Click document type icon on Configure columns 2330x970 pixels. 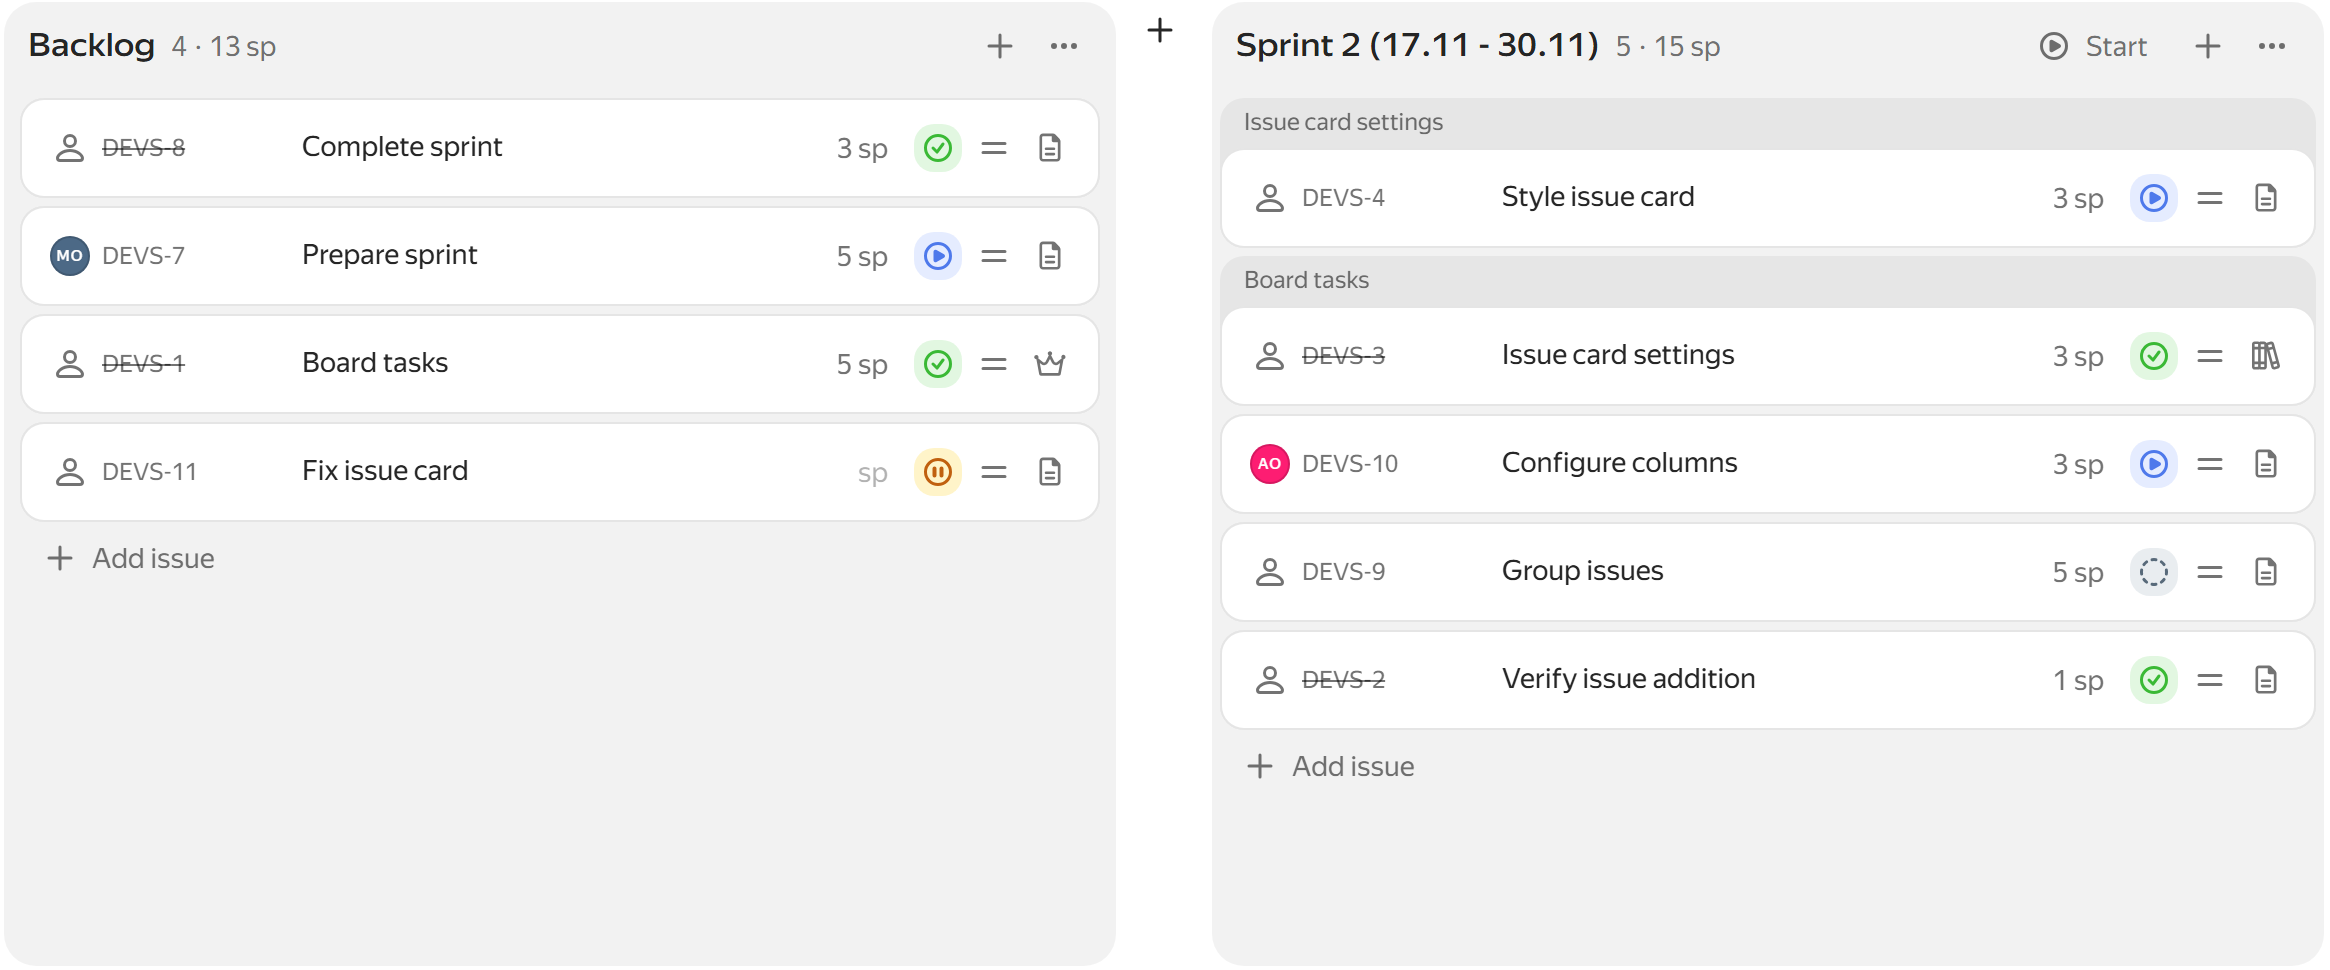2265,464
